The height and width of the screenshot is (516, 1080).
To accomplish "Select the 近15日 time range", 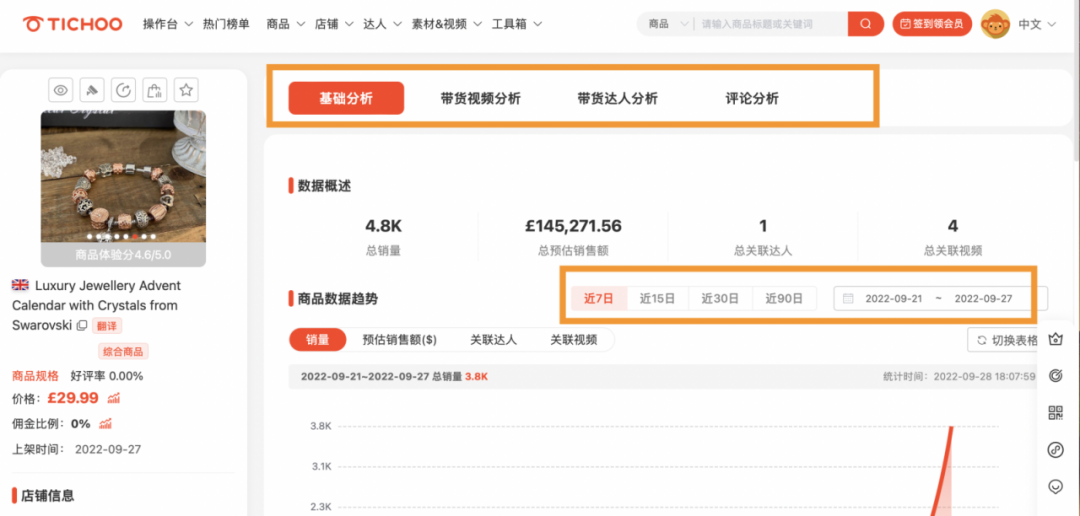I will point(657,299).
